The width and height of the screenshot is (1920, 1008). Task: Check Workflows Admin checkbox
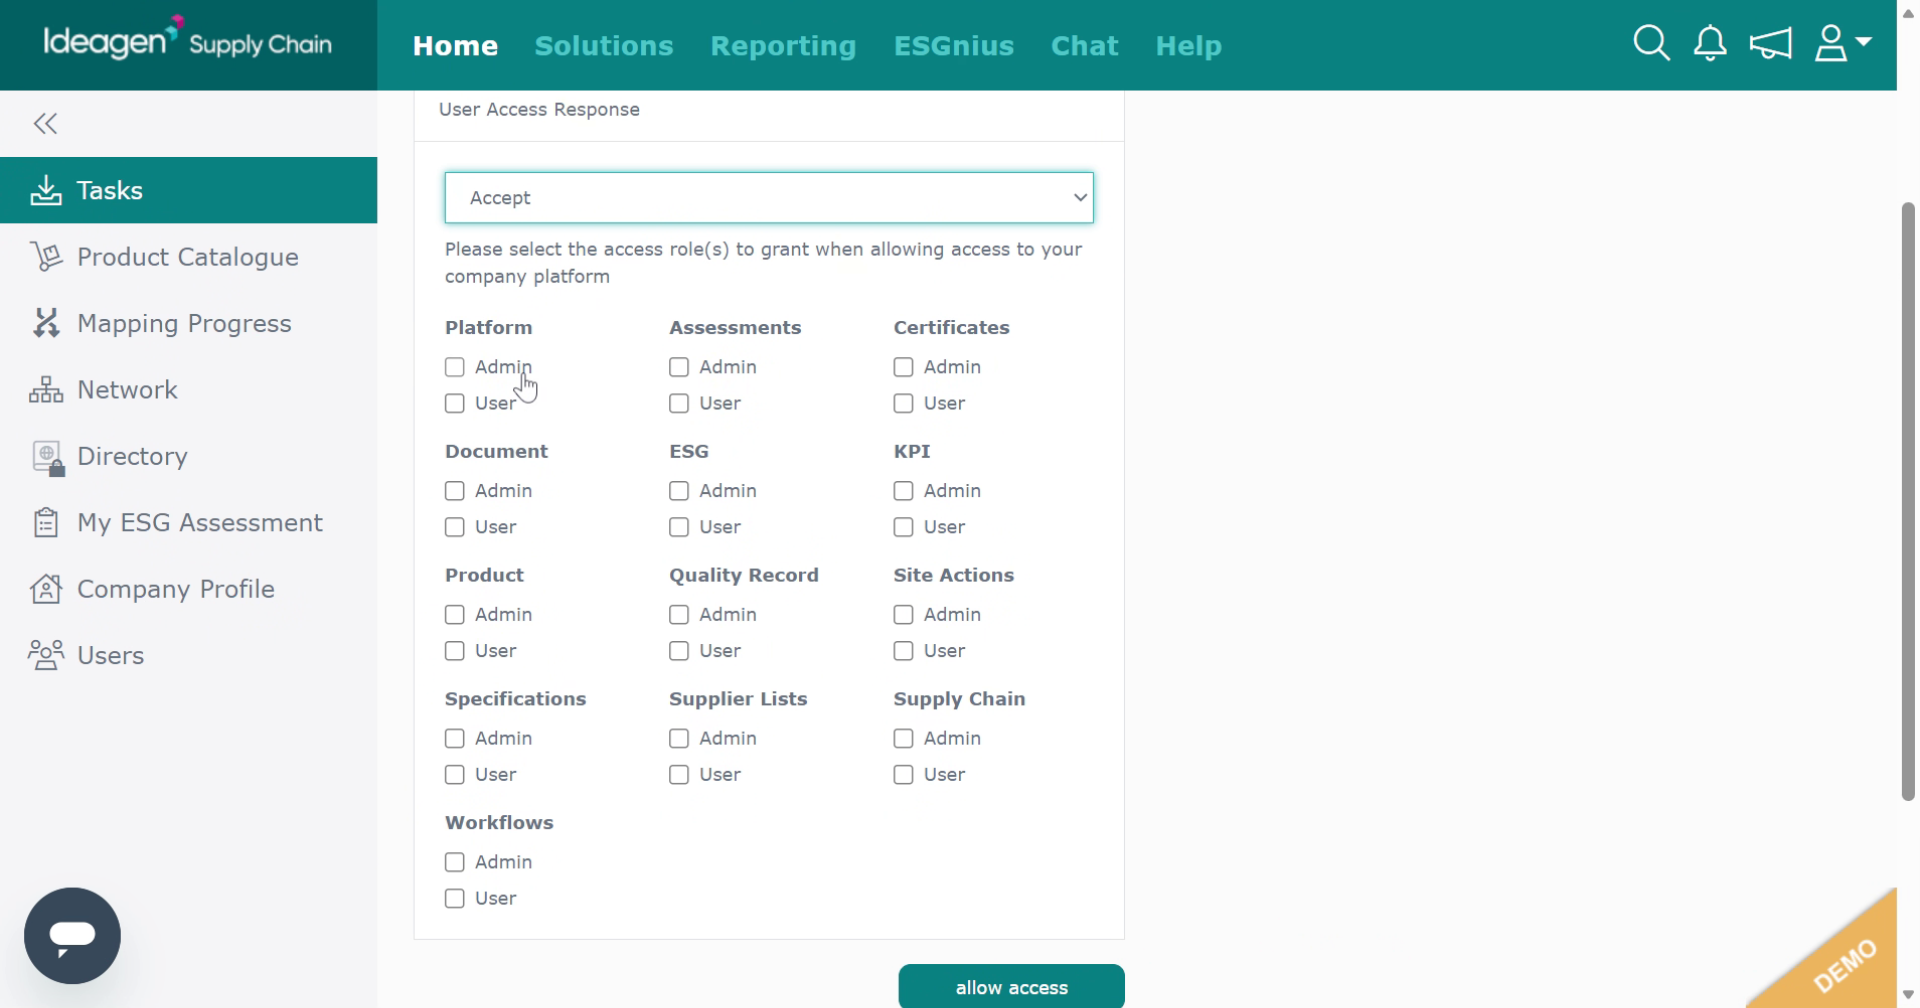pyautogui.click(x=455, y=862)
